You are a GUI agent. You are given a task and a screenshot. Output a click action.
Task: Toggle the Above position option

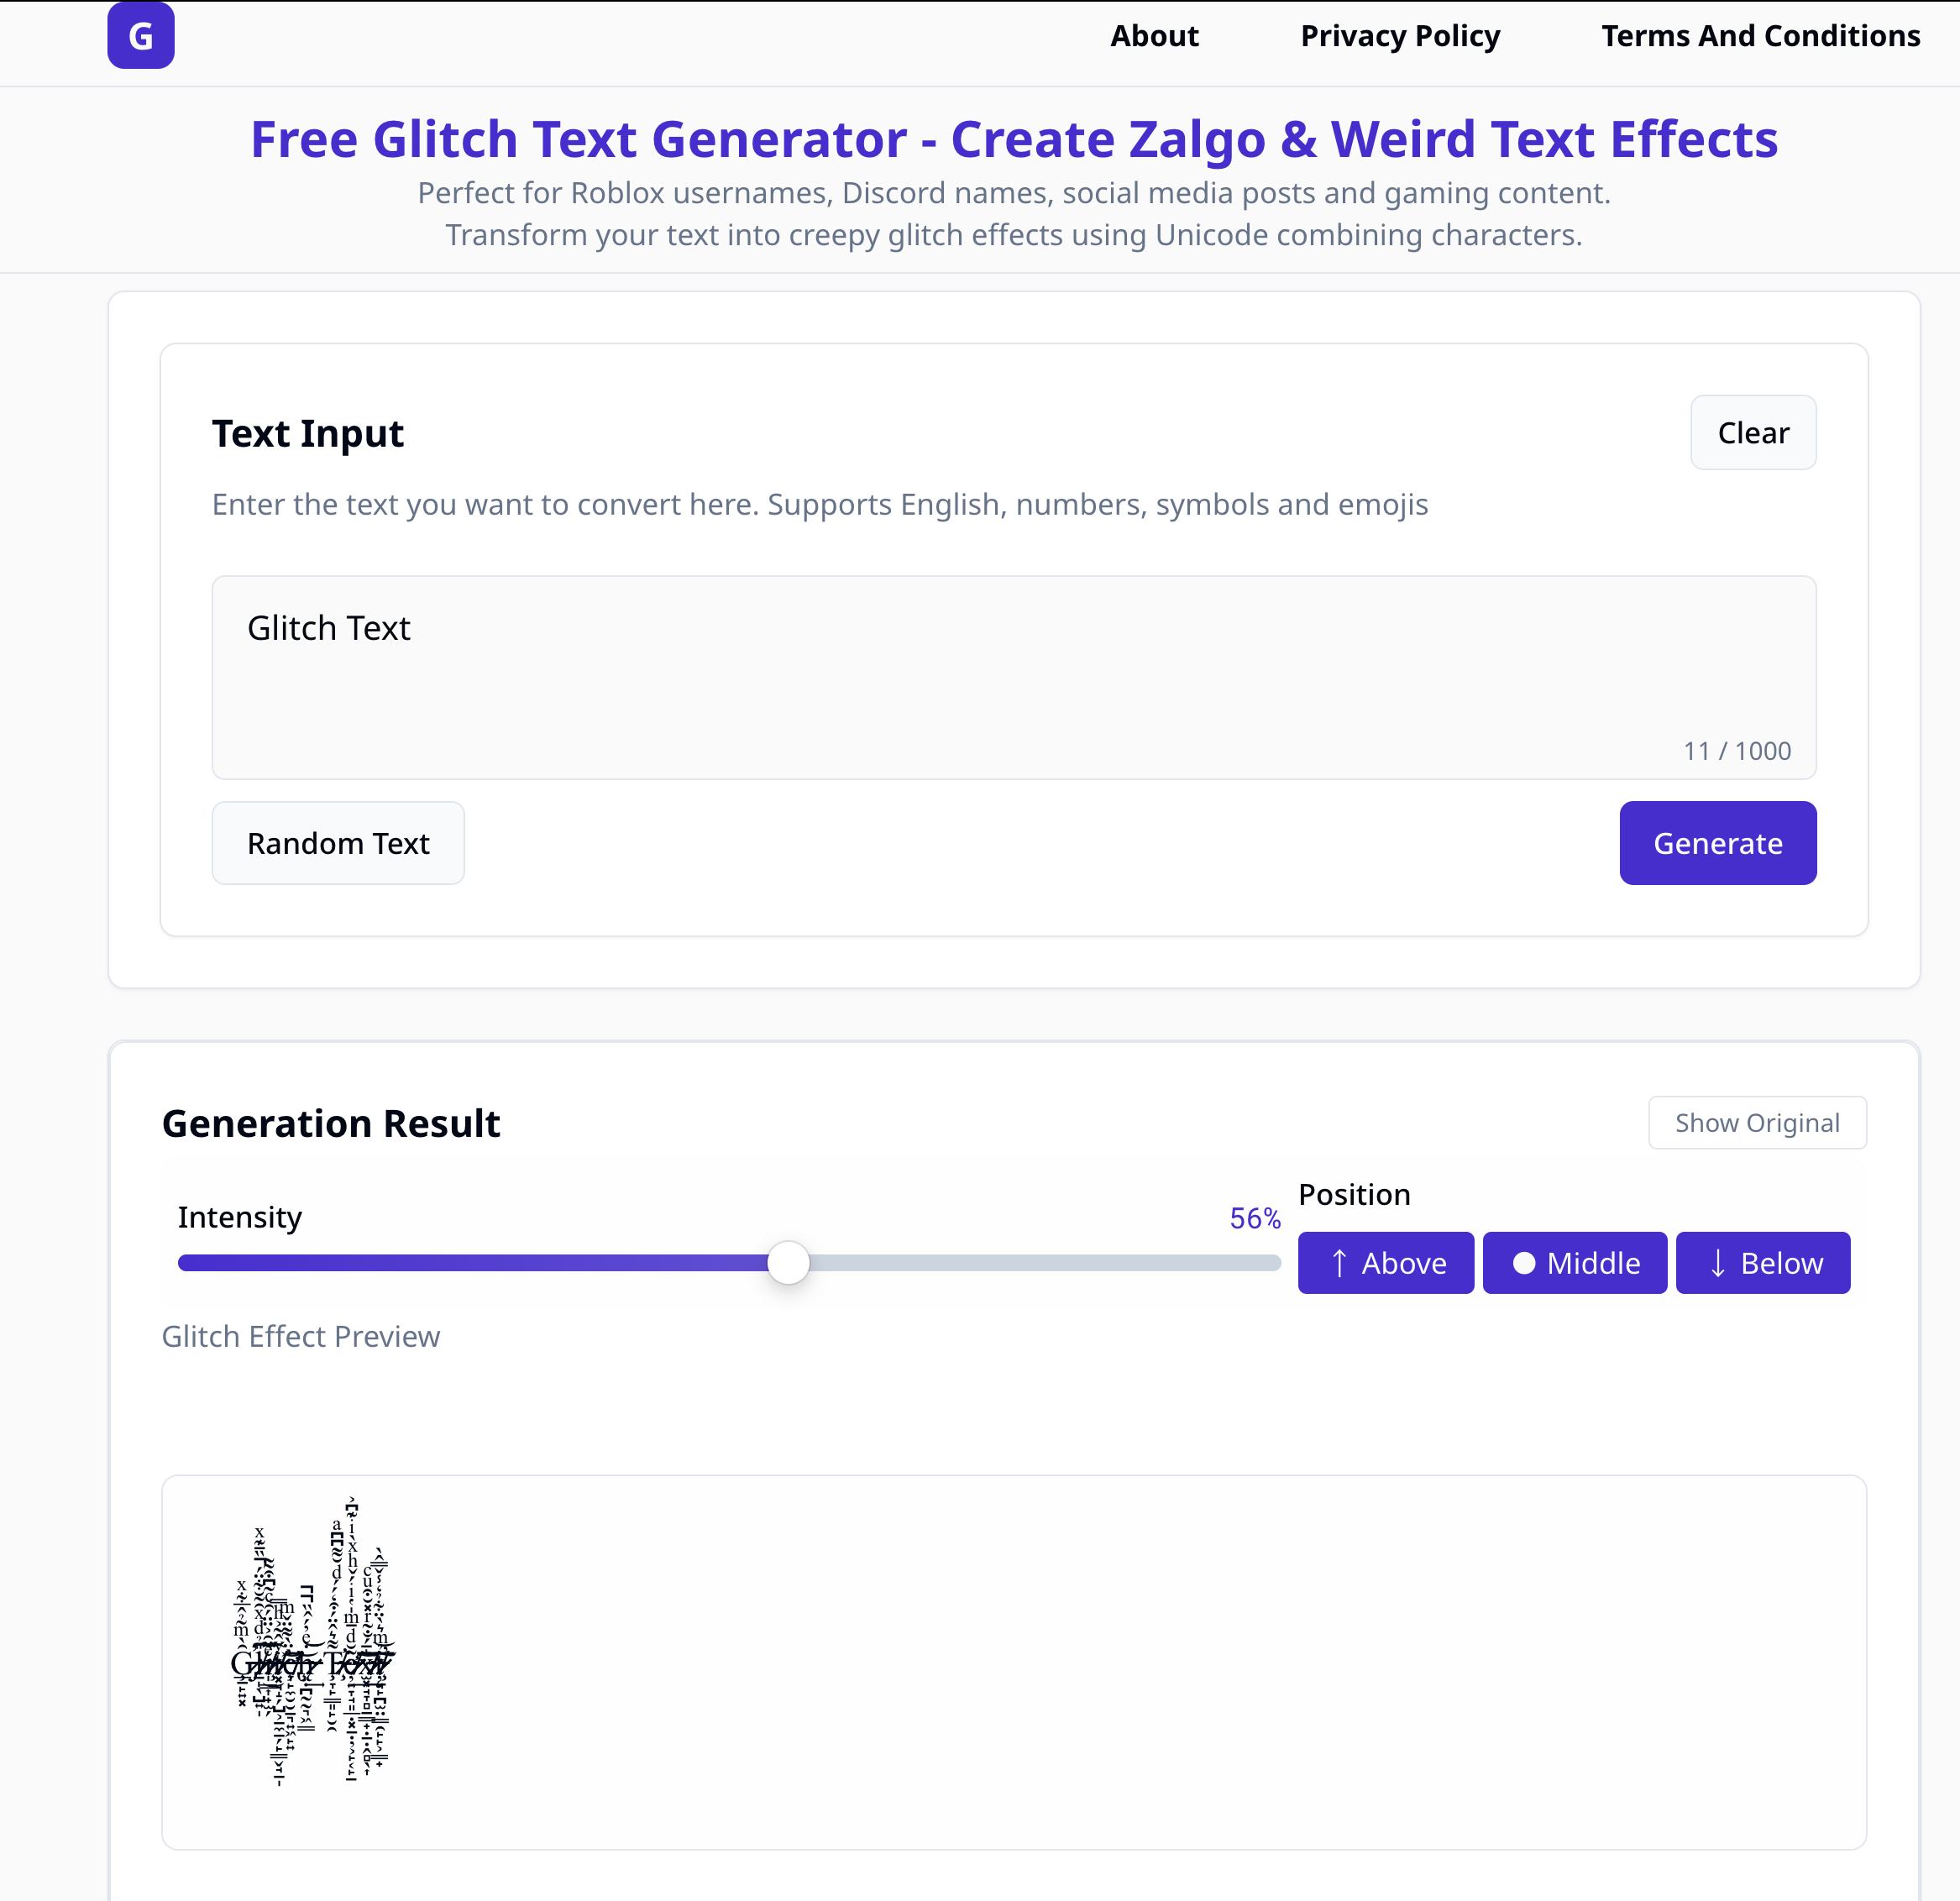coord(1386,1263)
